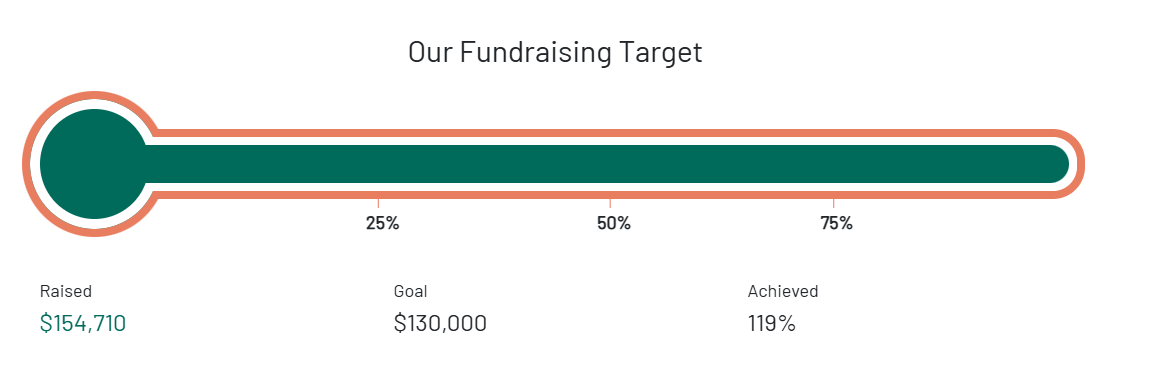Image resolution: width=1155 pixels, height=380 pixels.
Task: Click the tick mark above 50%
Action: tap(610, 203)
